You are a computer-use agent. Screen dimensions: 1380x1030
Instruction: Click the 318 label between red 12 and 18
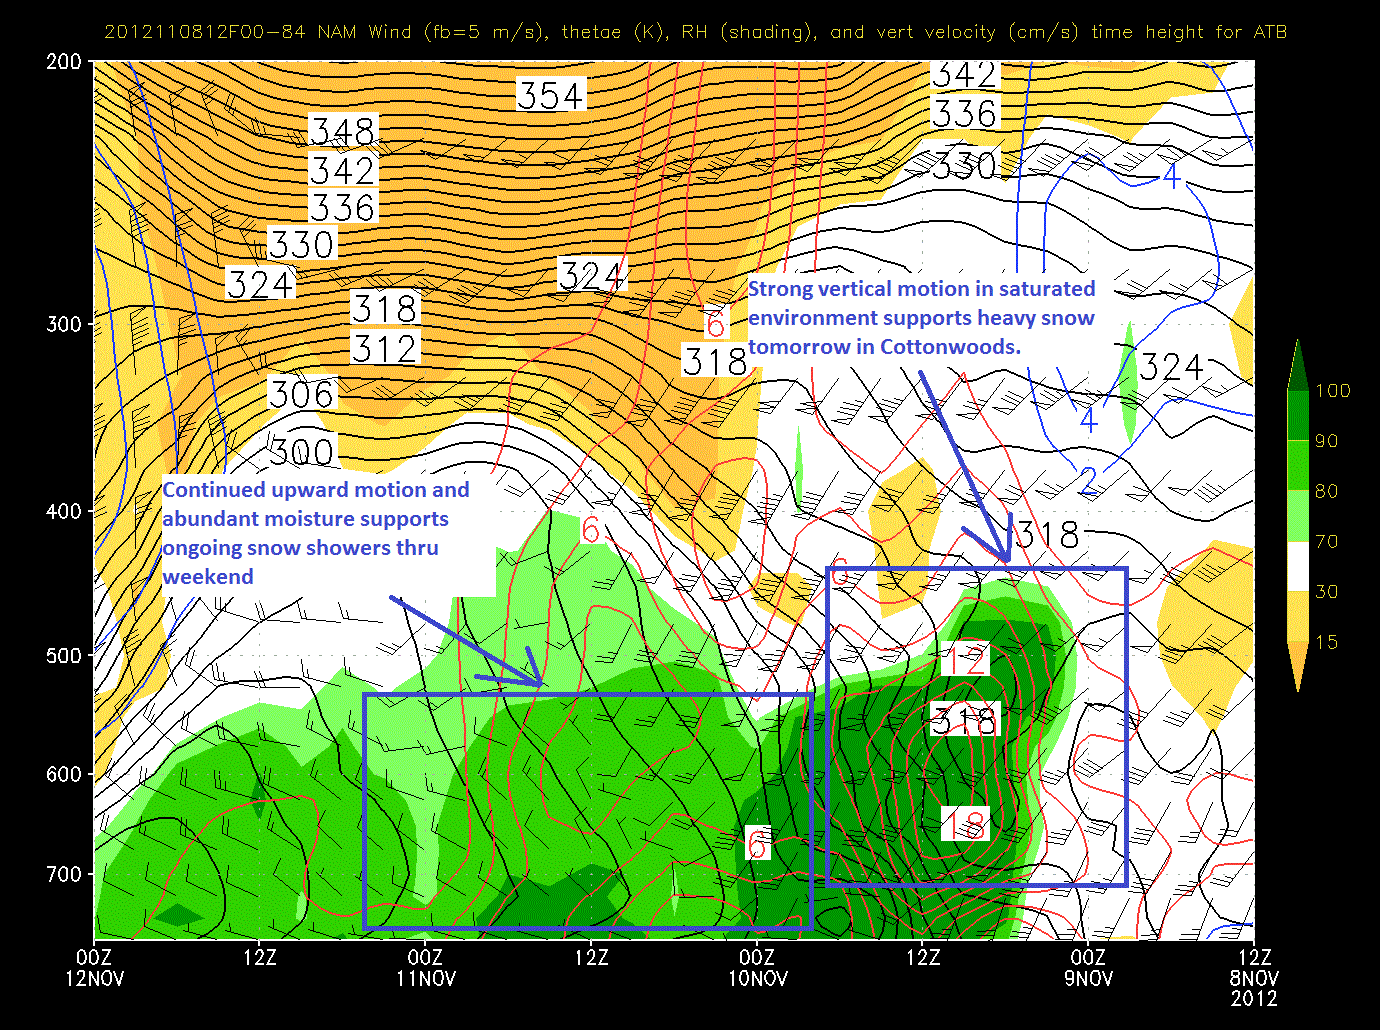(x=964, y=720)
